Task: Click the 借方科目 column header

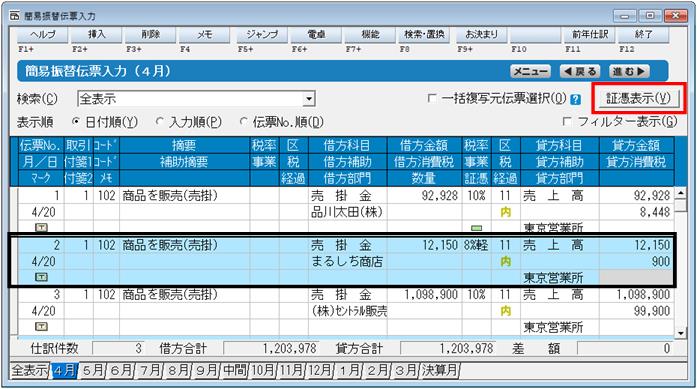Action: click(348, 145)
